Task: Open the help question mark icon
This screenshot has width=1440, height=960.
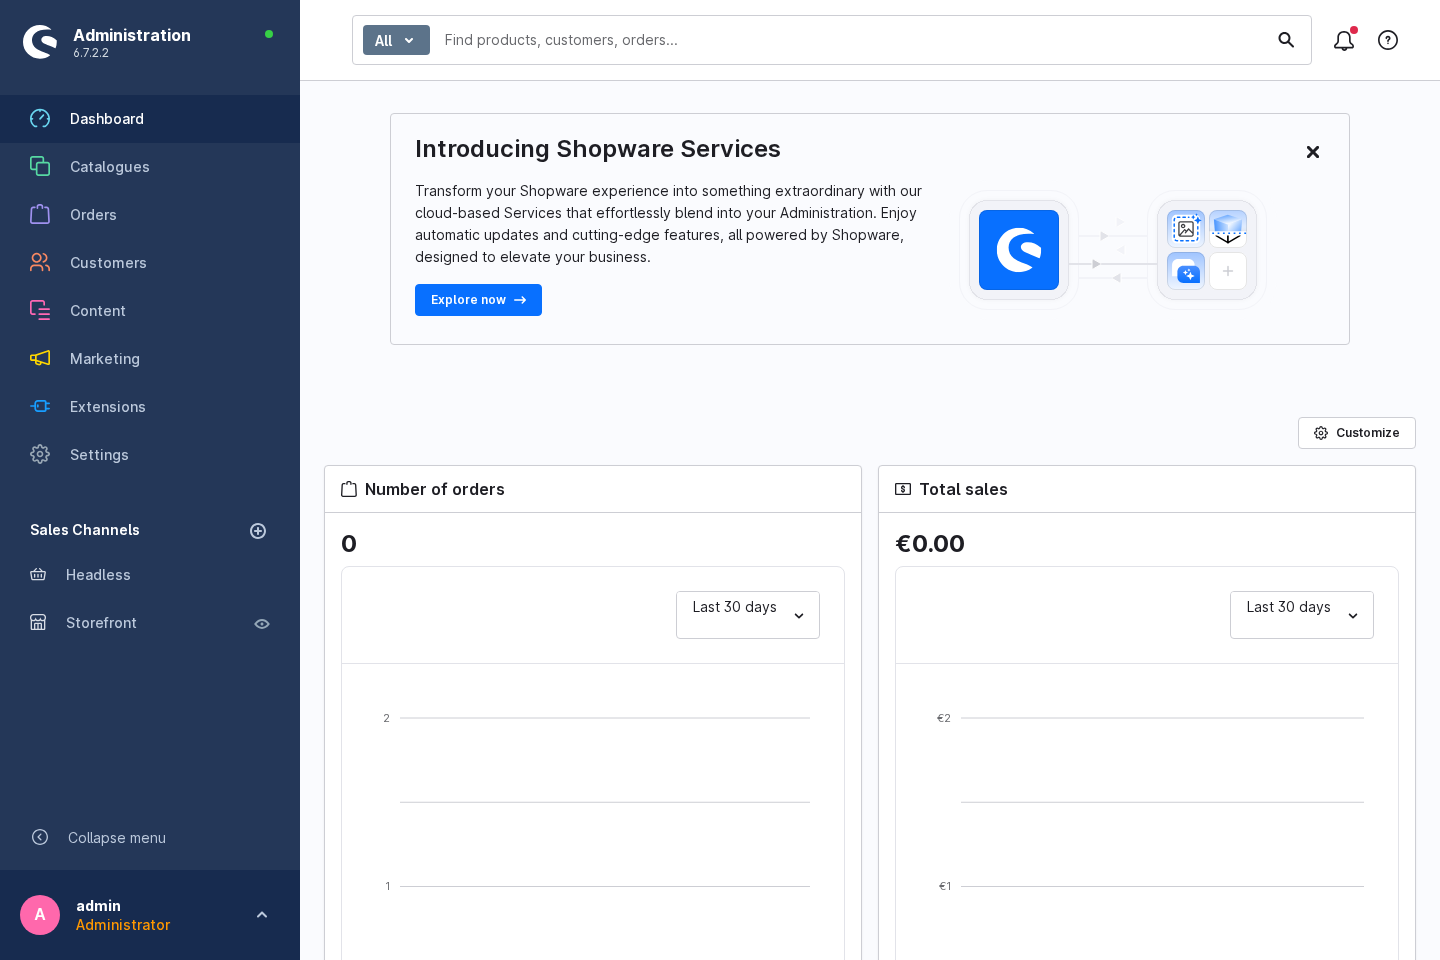Action: click(x=1388, y=40)
